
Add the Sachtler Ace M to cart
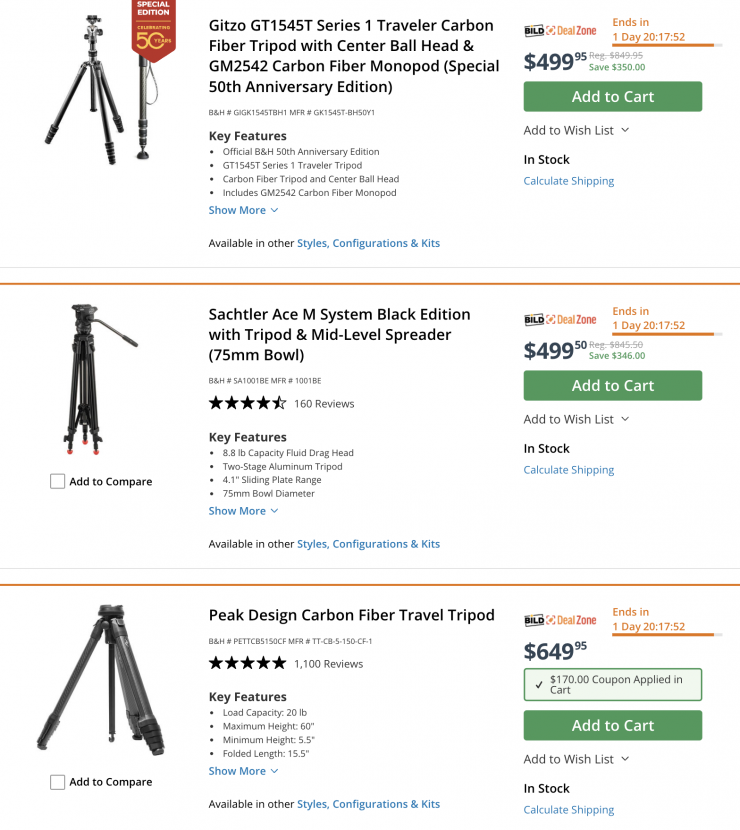pyautogui.click(x=612, y=386)
